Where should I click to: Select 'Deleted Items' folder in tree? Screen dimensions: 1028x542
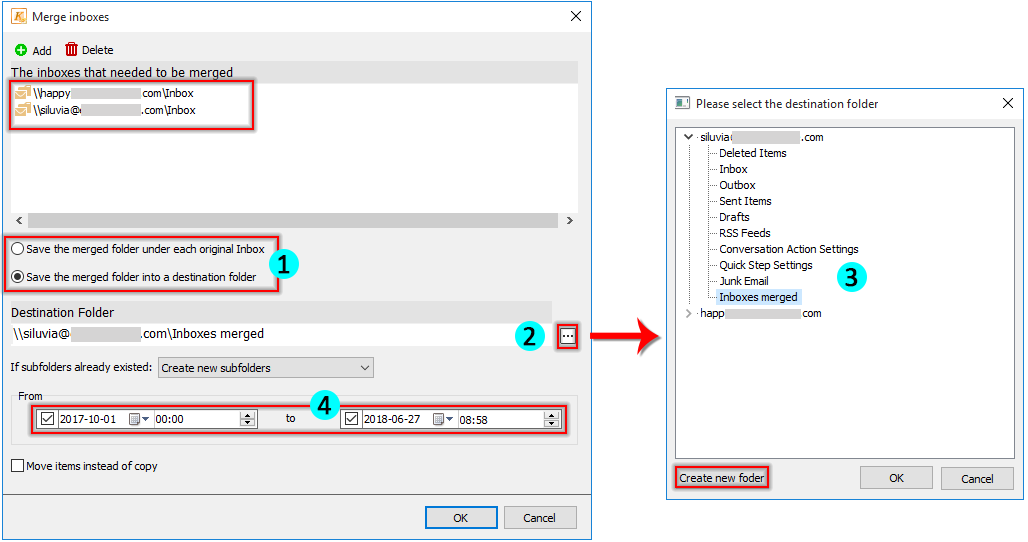tap(752, 153)
